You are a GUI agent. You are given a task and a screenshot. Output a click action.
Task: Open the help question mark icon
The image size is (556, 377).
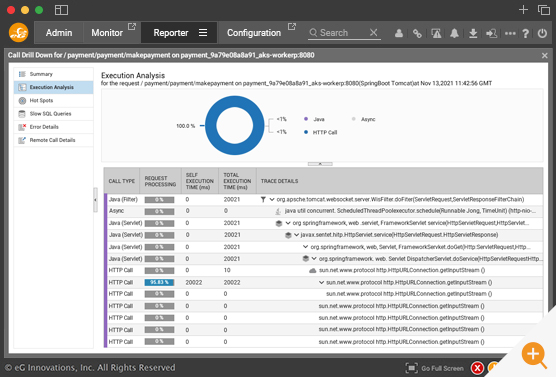pos(526,33)
